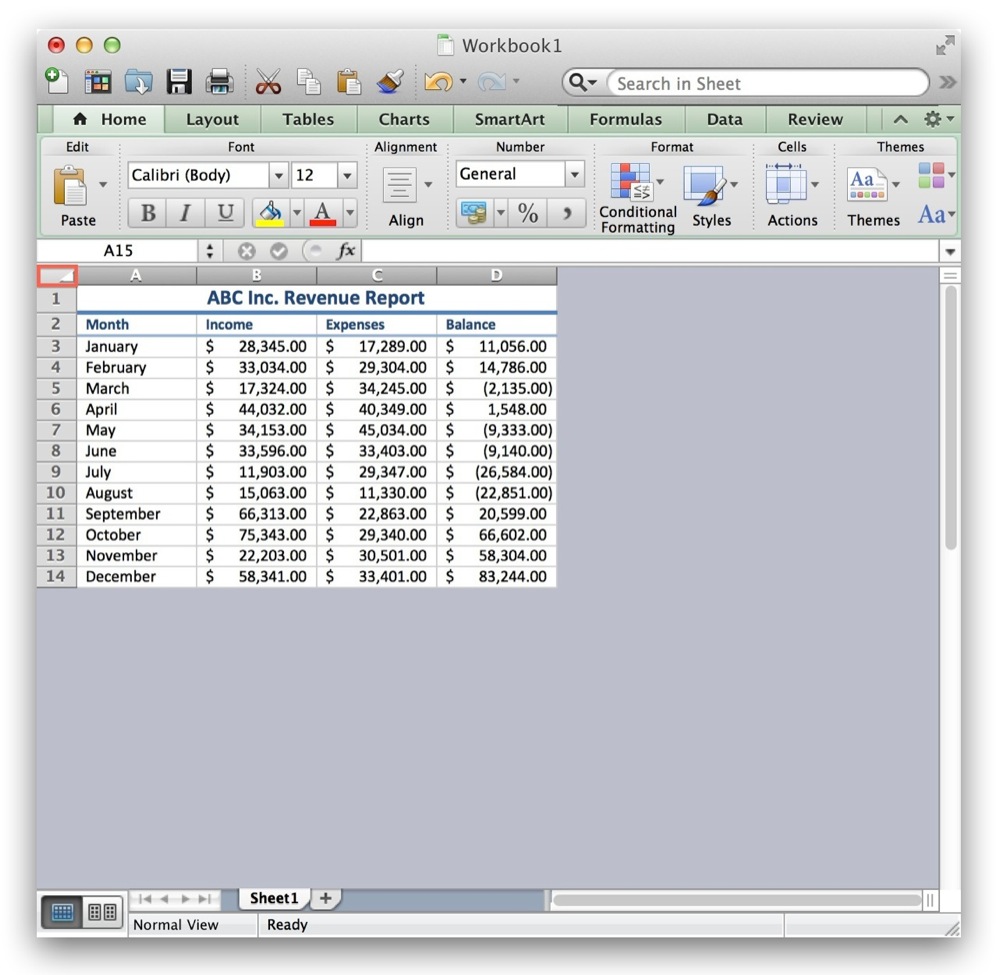Viewport: 1000px width, 975px height.
Task: Open the search options magnifier dropdown
Action: tap(582, 82)
